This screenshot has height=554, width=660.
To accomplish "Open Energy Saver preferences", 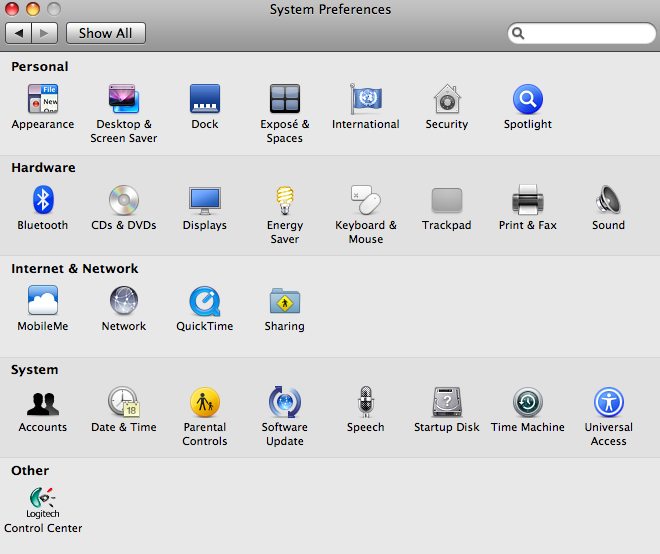I will (285, 200).
